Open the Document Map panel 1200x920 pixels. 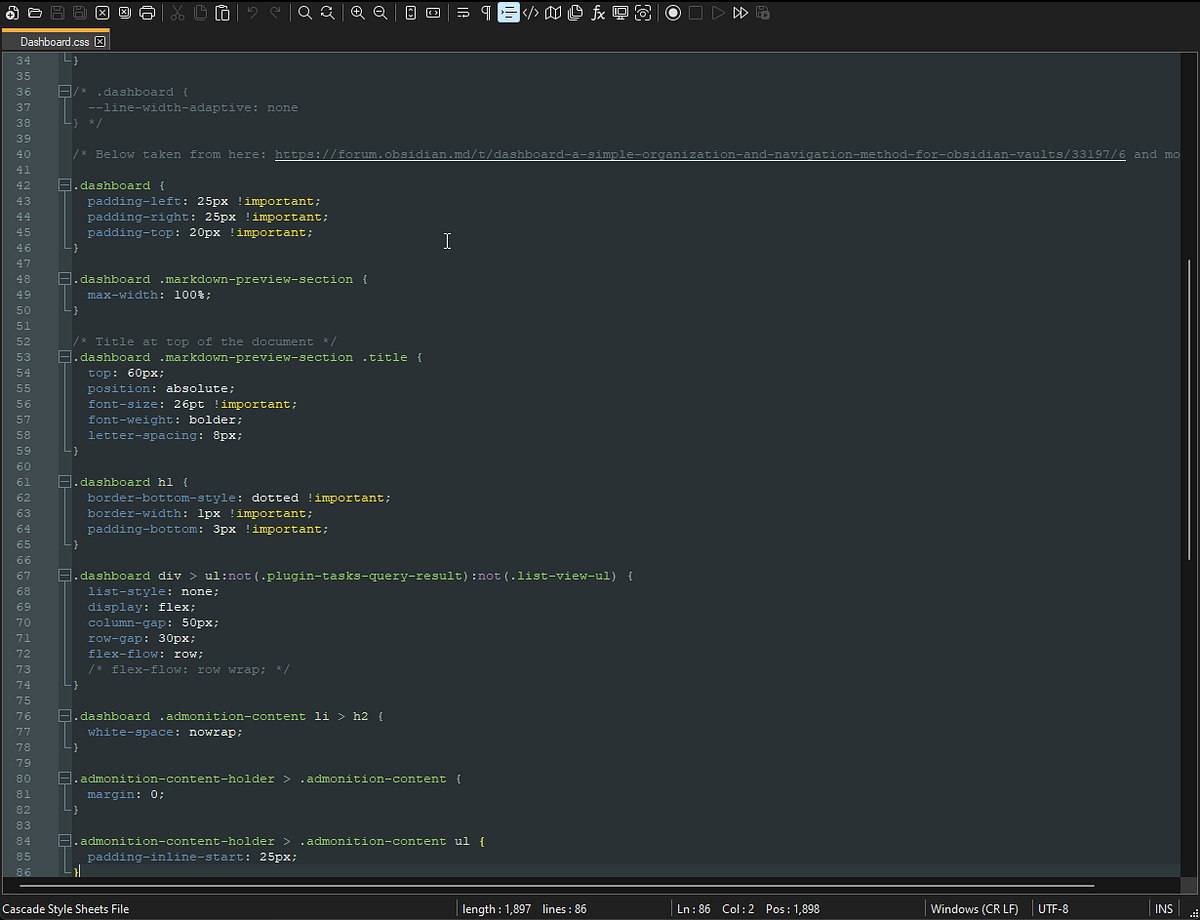[x=553, y=13]
